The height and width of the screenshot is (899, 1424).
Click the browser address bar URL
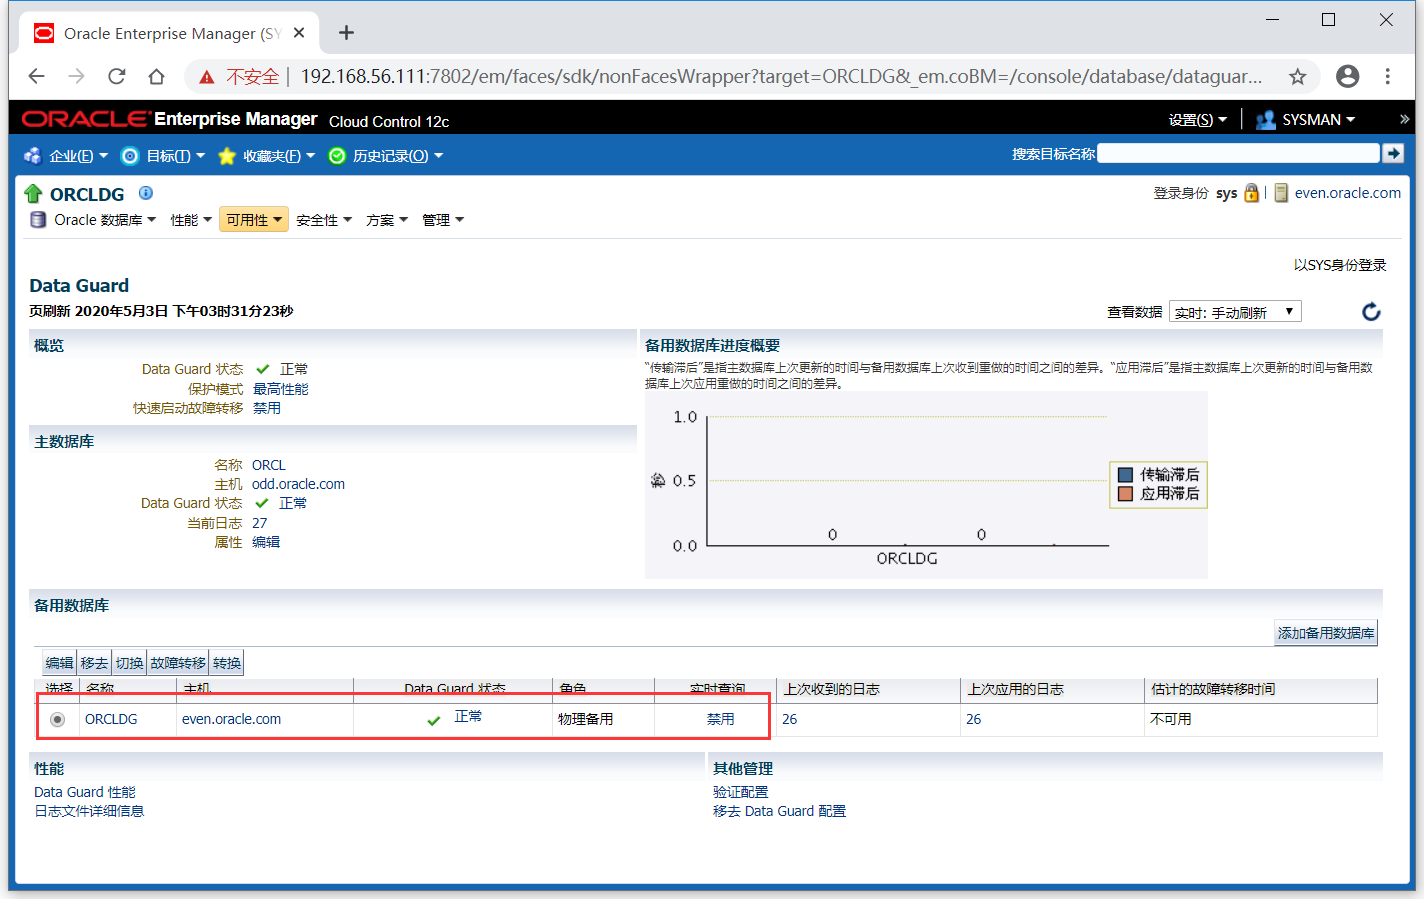click(781, 77)
